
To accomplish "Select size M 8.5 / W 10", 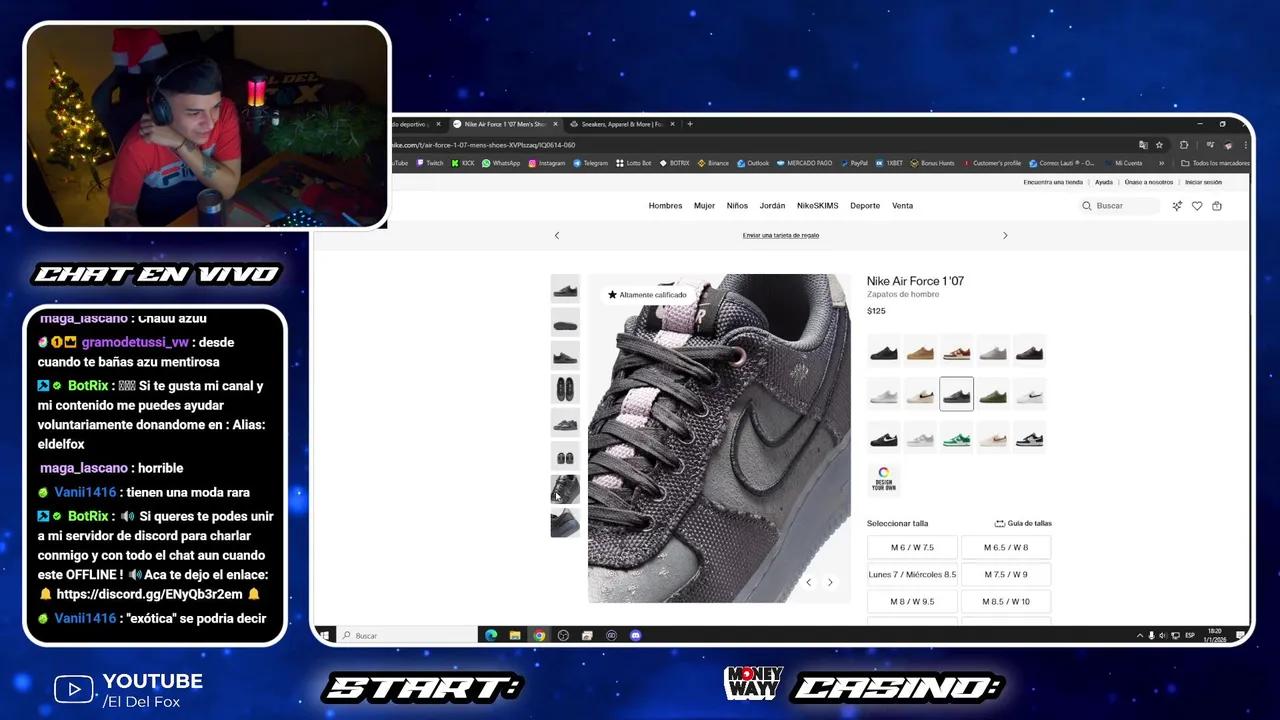I will (1006, 601).
